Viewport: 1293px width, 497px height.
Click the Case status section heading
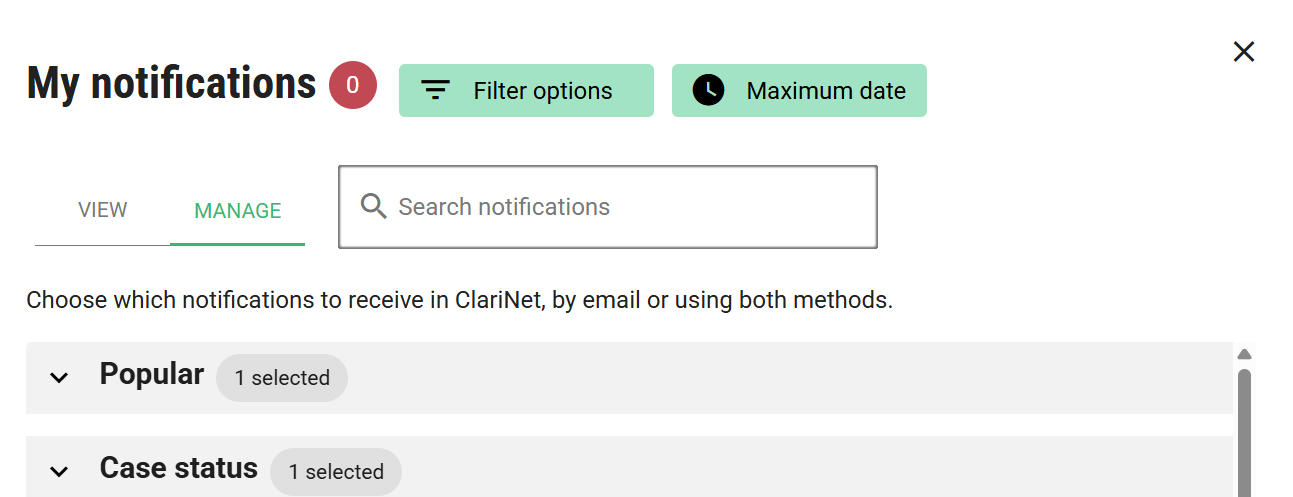click(x=178, y=468)
